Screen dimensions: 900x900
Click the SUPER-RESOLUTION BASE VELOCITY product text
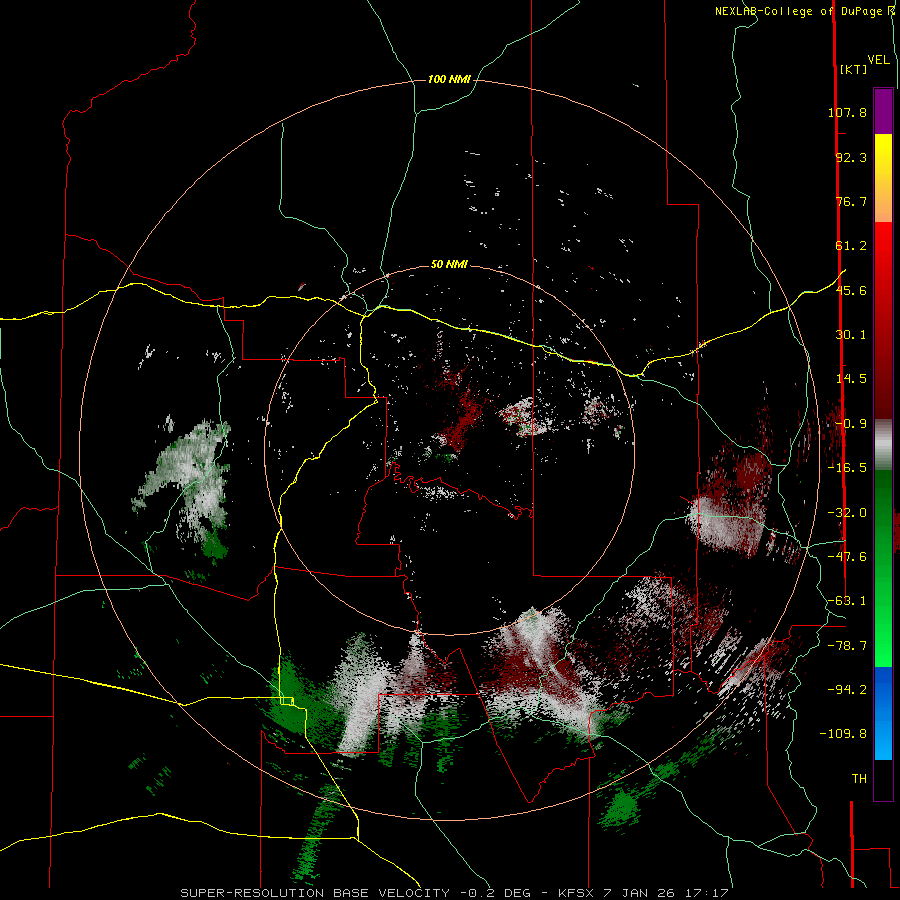click(315, 893)
